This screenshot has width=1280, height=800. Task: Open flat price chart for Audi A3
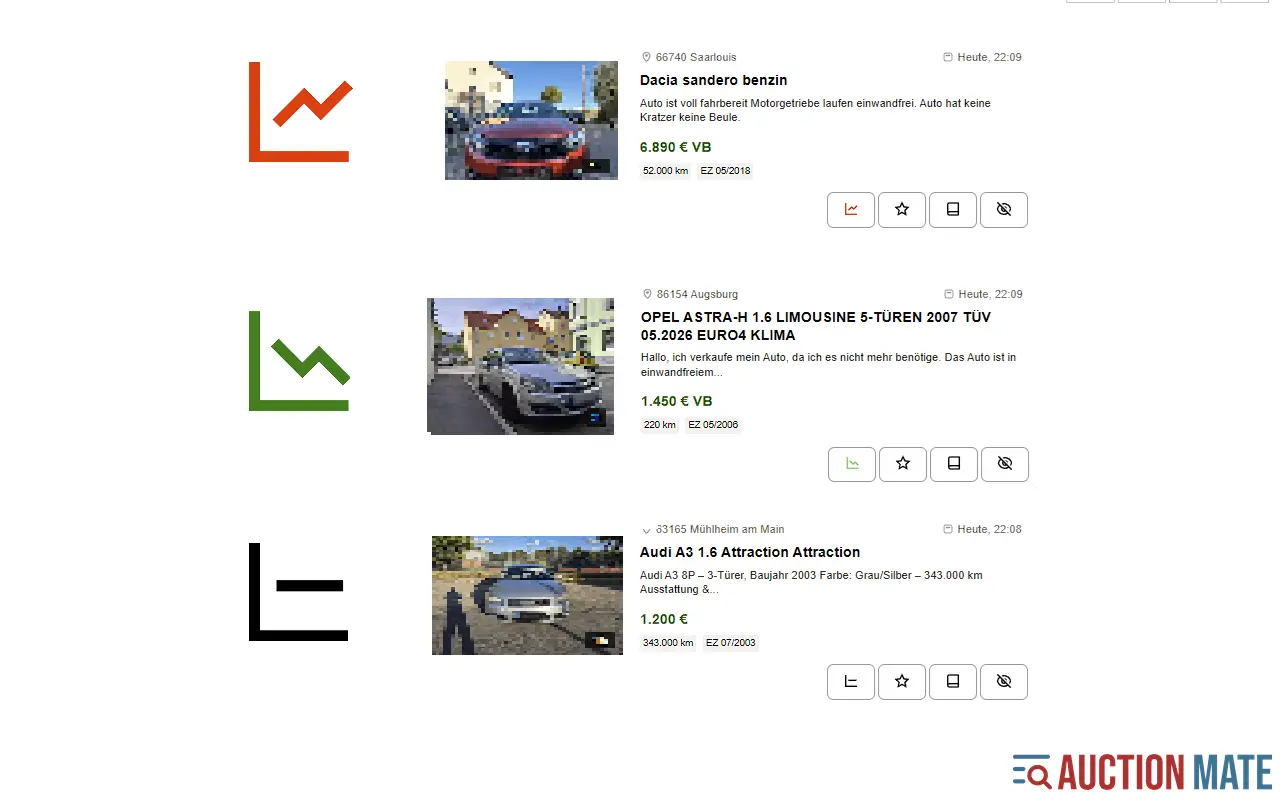(851, 682)
